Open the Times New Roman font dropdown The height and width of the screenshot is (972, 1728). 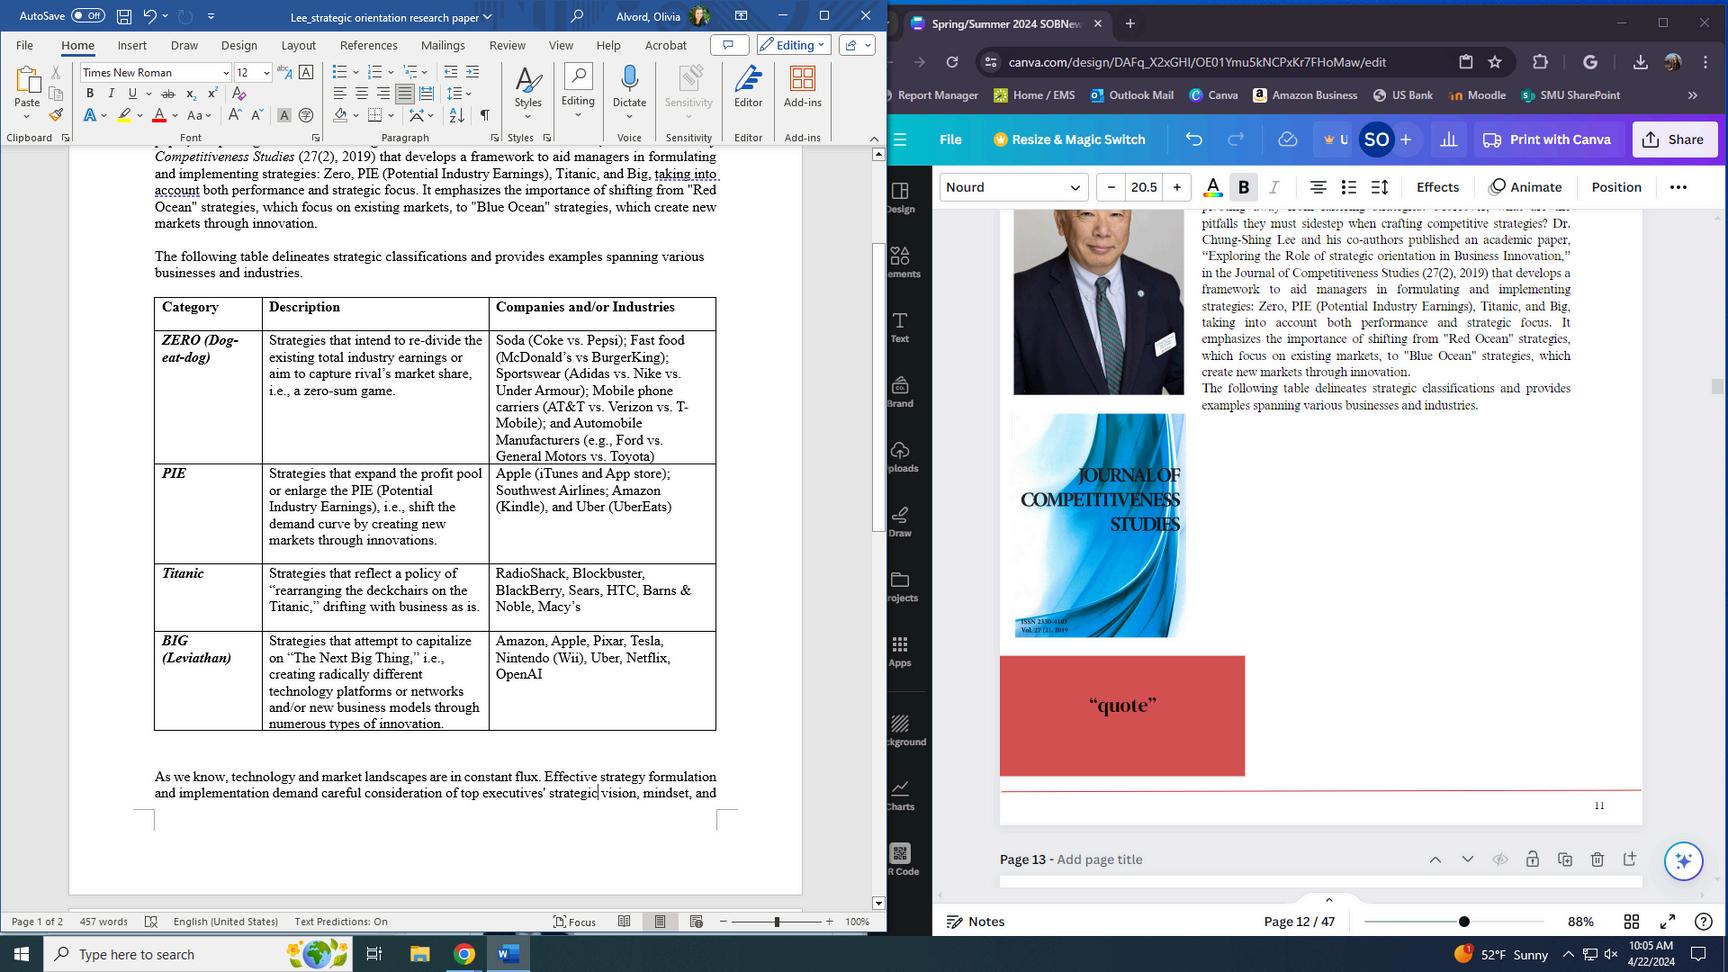pyautogui.click(x=225, y=72)
